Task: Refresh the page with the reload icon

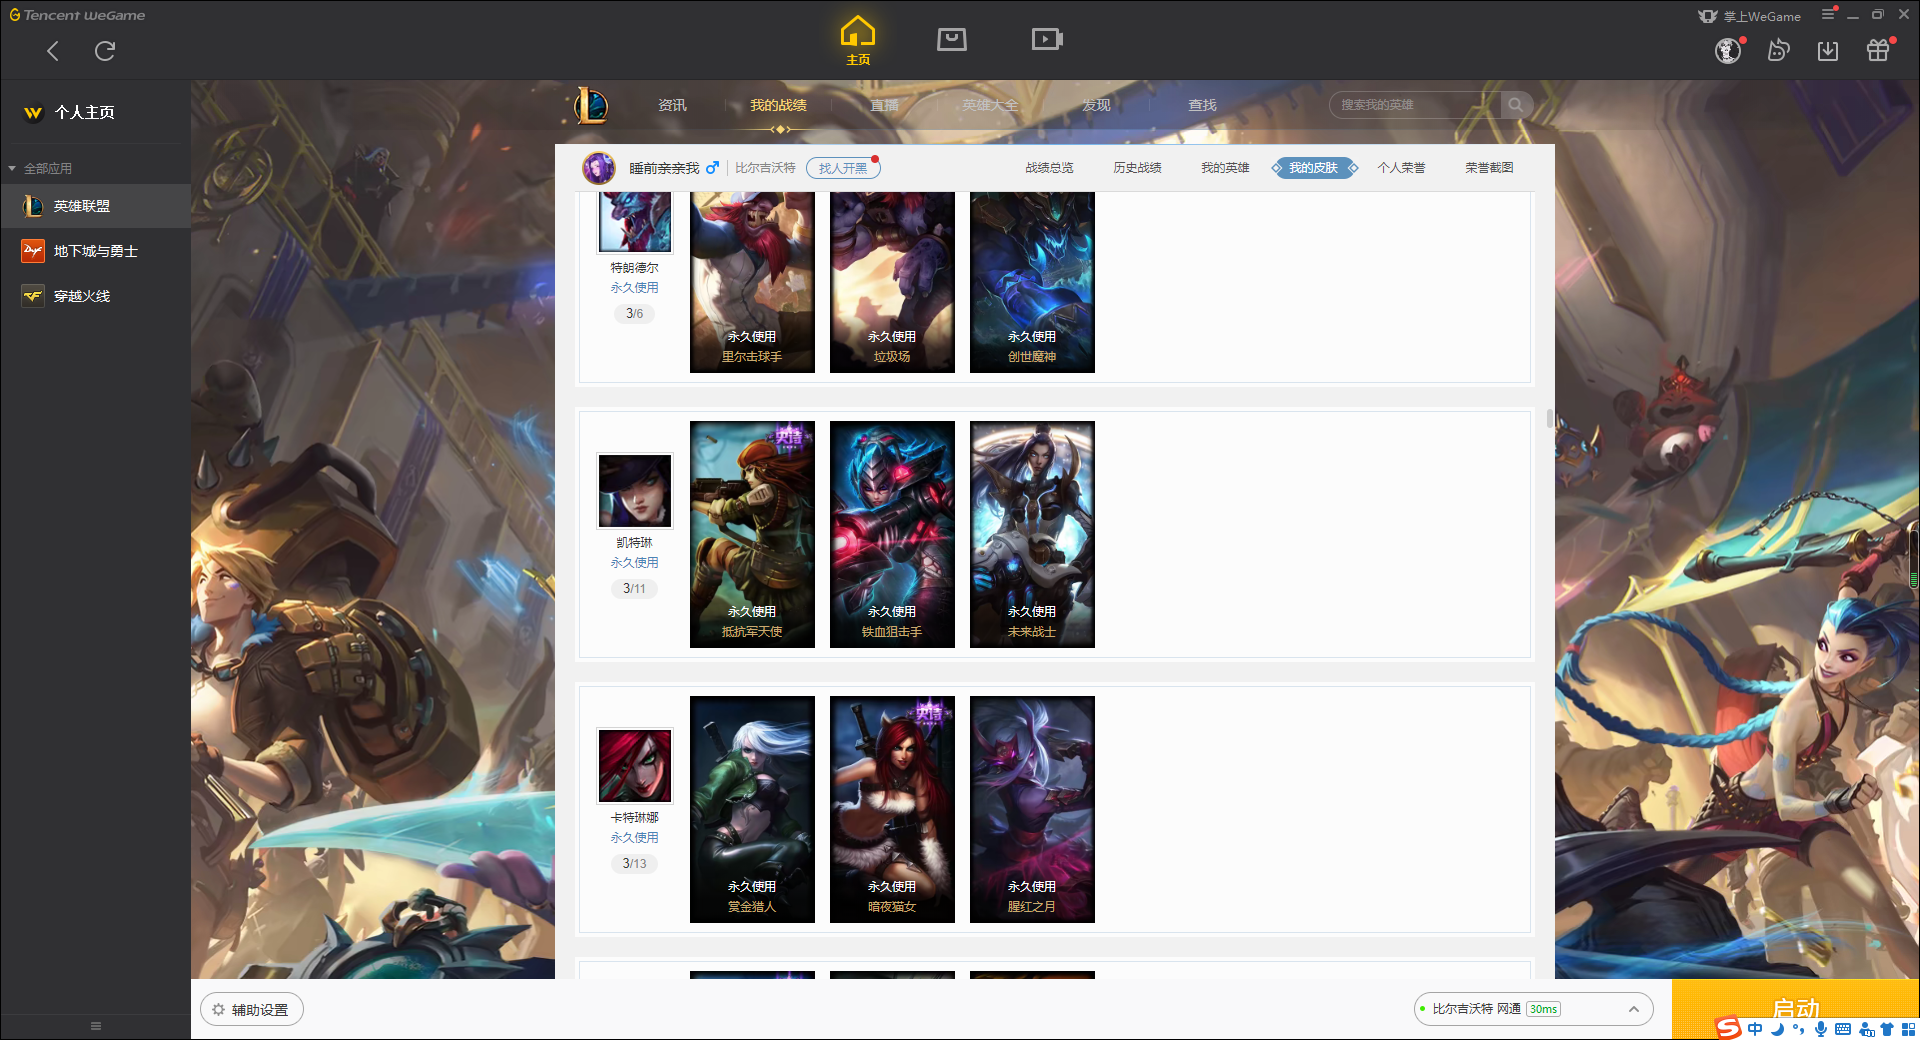Action: click(105, 51)
